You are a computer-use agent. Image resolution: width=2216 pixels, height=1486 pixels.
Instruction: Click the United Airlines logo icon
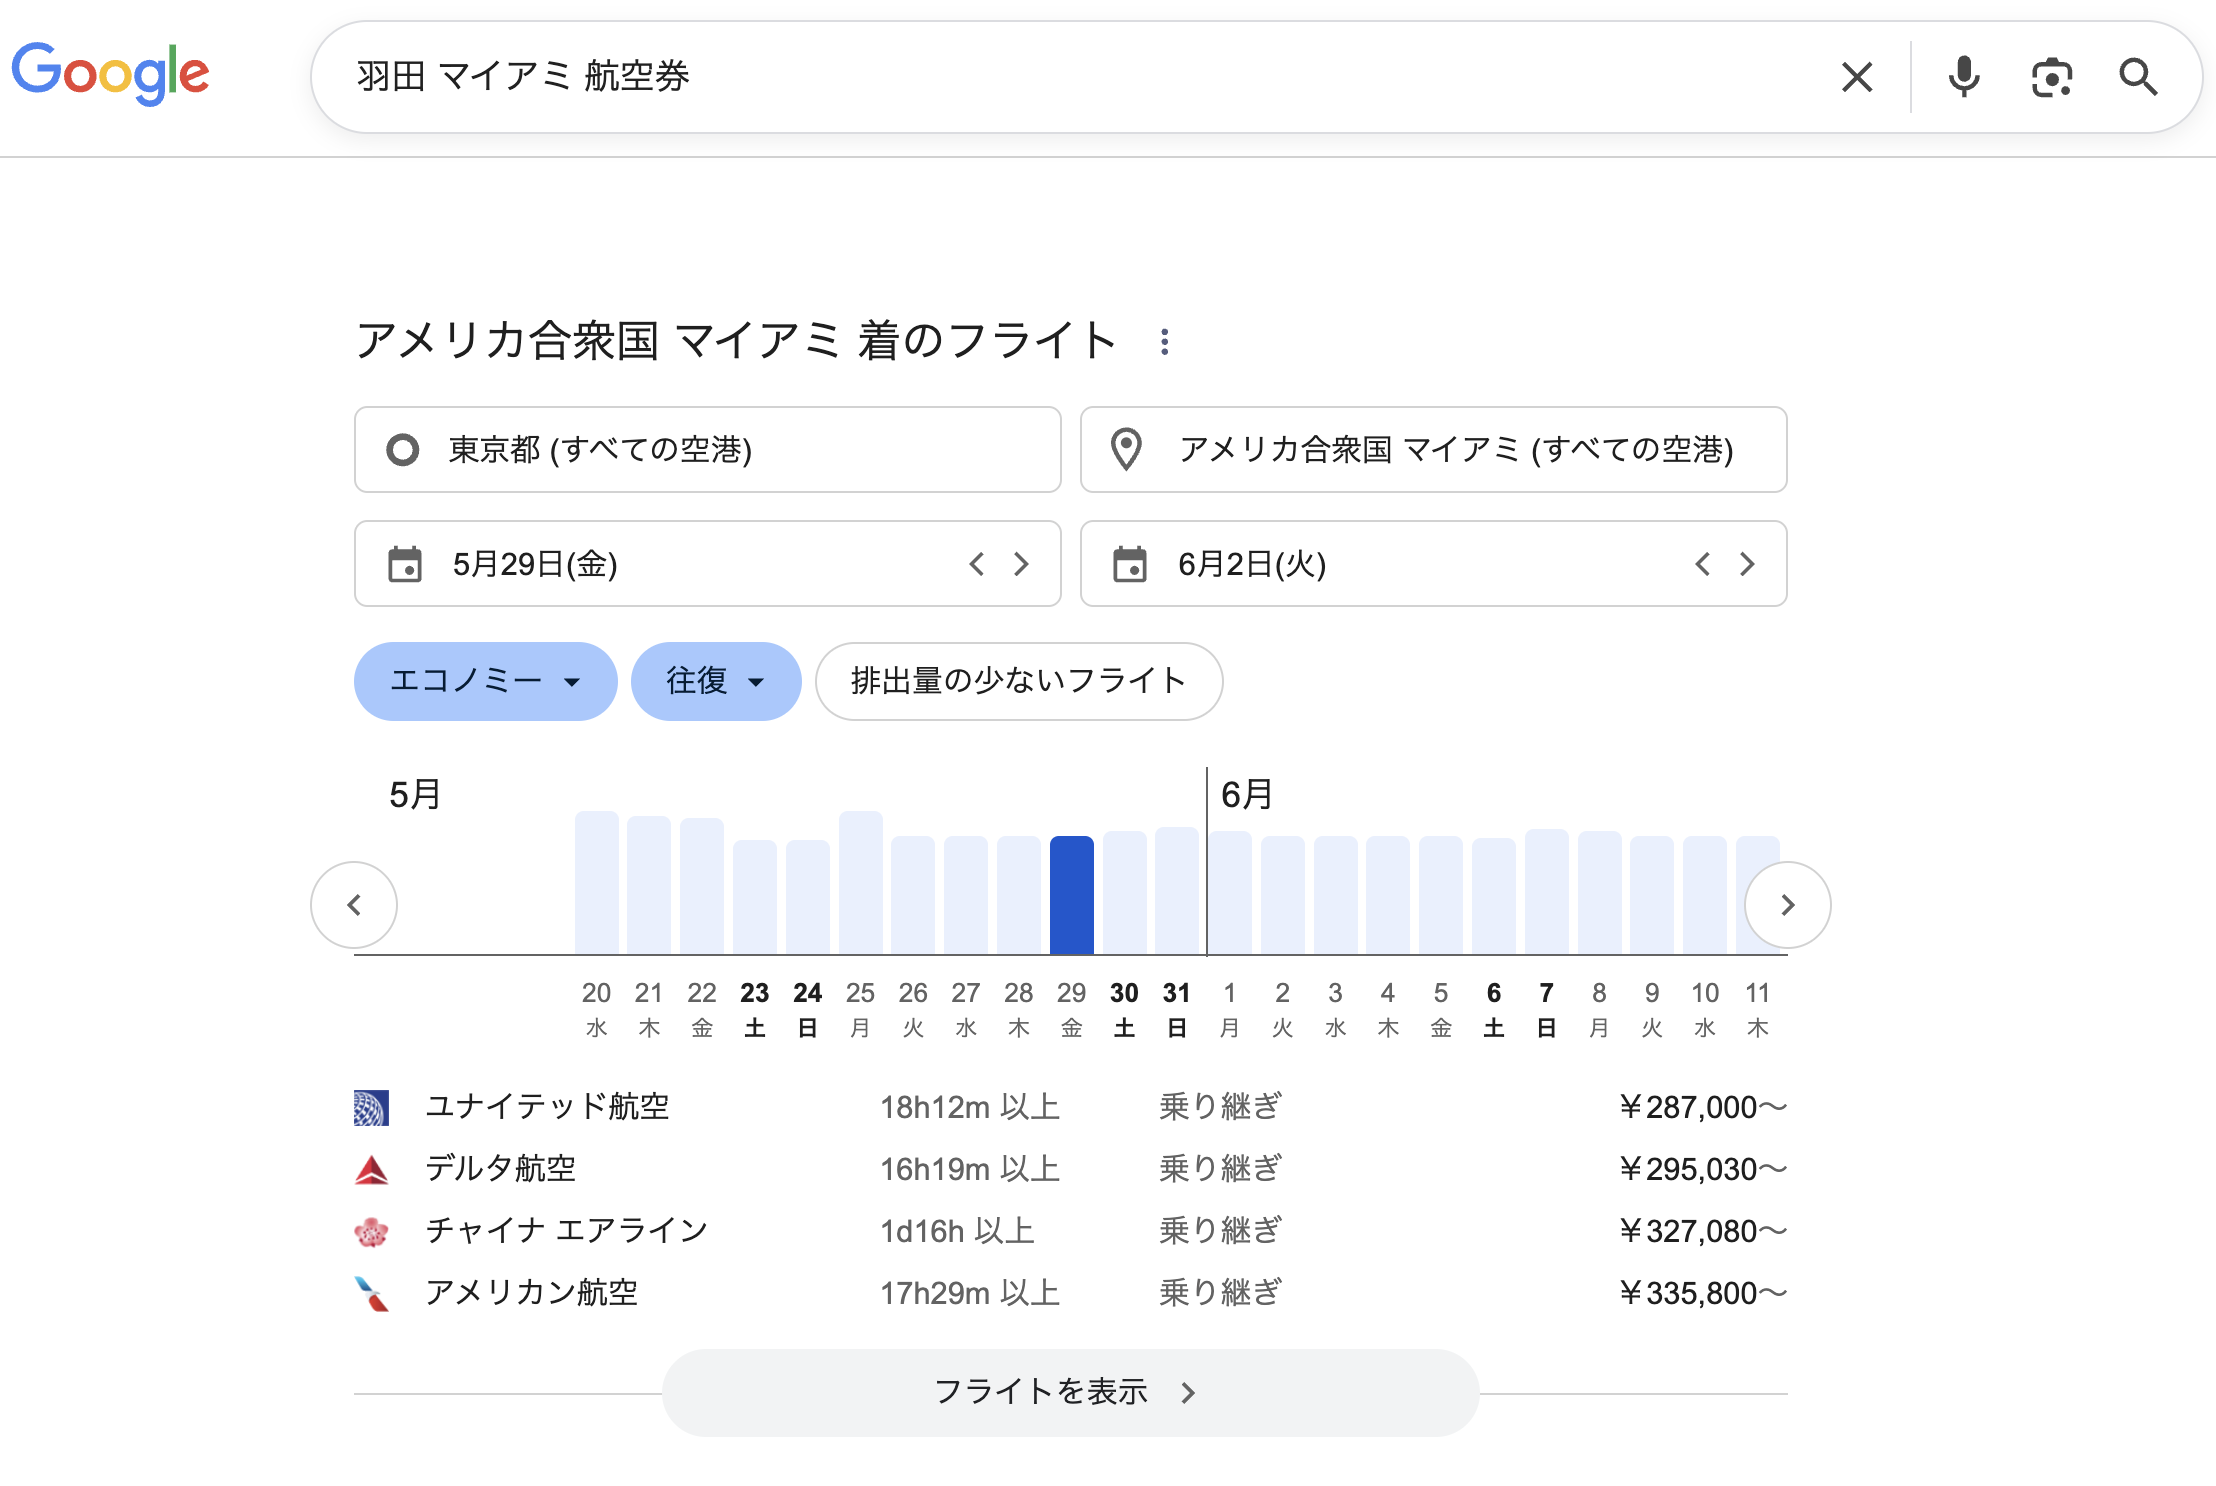(371, 1108)
